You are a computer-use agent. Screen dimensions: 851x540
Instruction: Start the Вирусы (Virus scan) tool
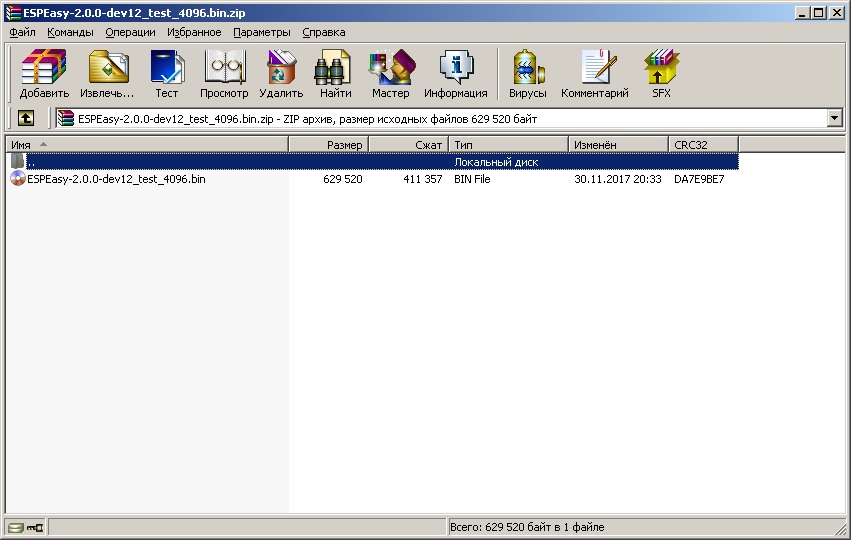point(527,75)
